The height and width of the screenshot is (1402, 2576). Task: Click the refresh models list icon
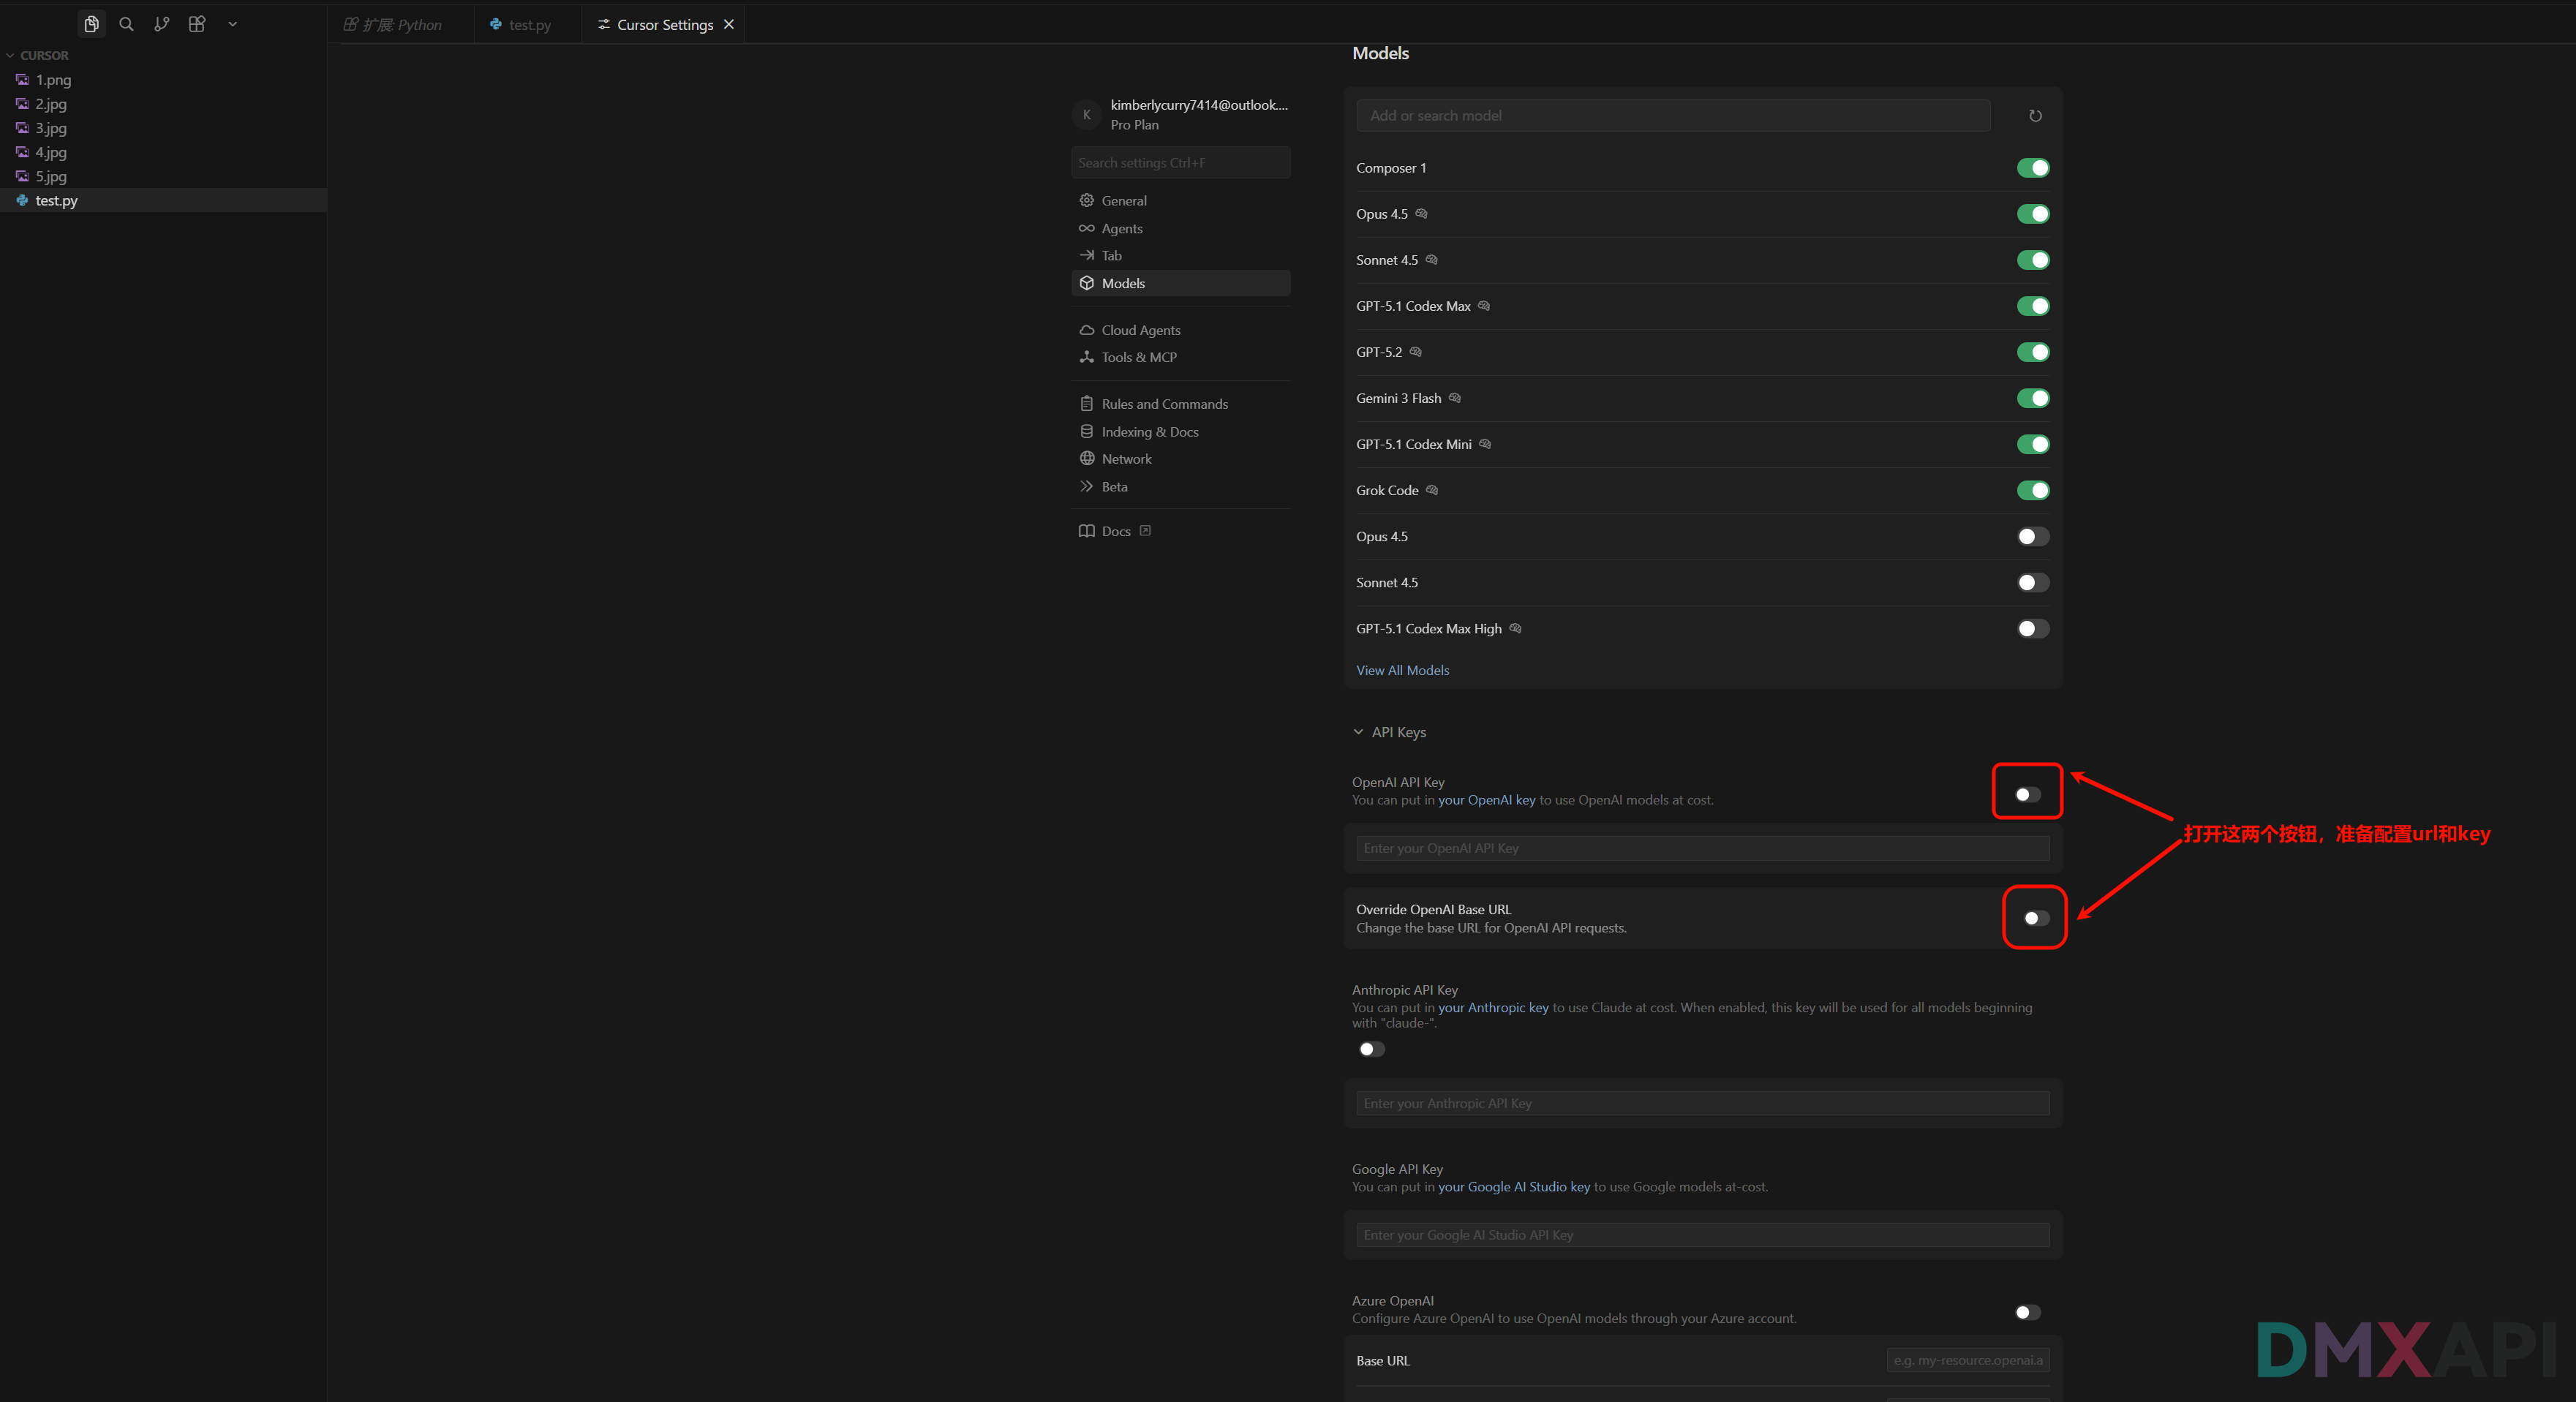pyautogui.click(x=2035, y=116)
